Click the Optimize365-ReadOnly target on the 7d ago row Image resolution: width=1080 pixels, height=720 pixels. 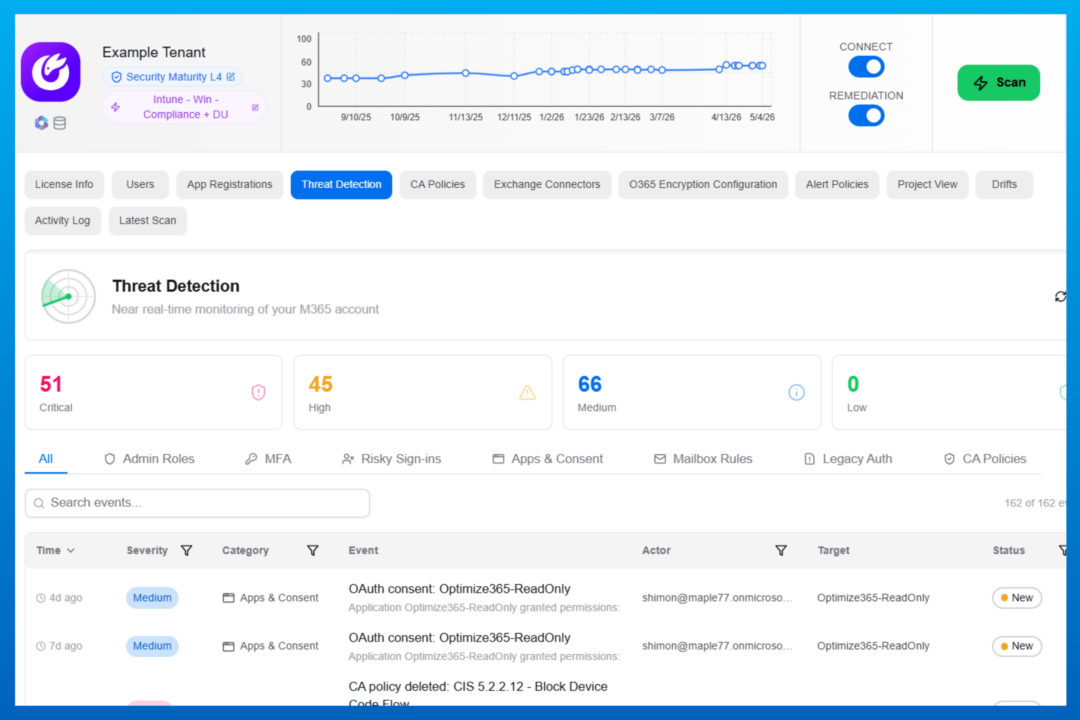[873, 646]
